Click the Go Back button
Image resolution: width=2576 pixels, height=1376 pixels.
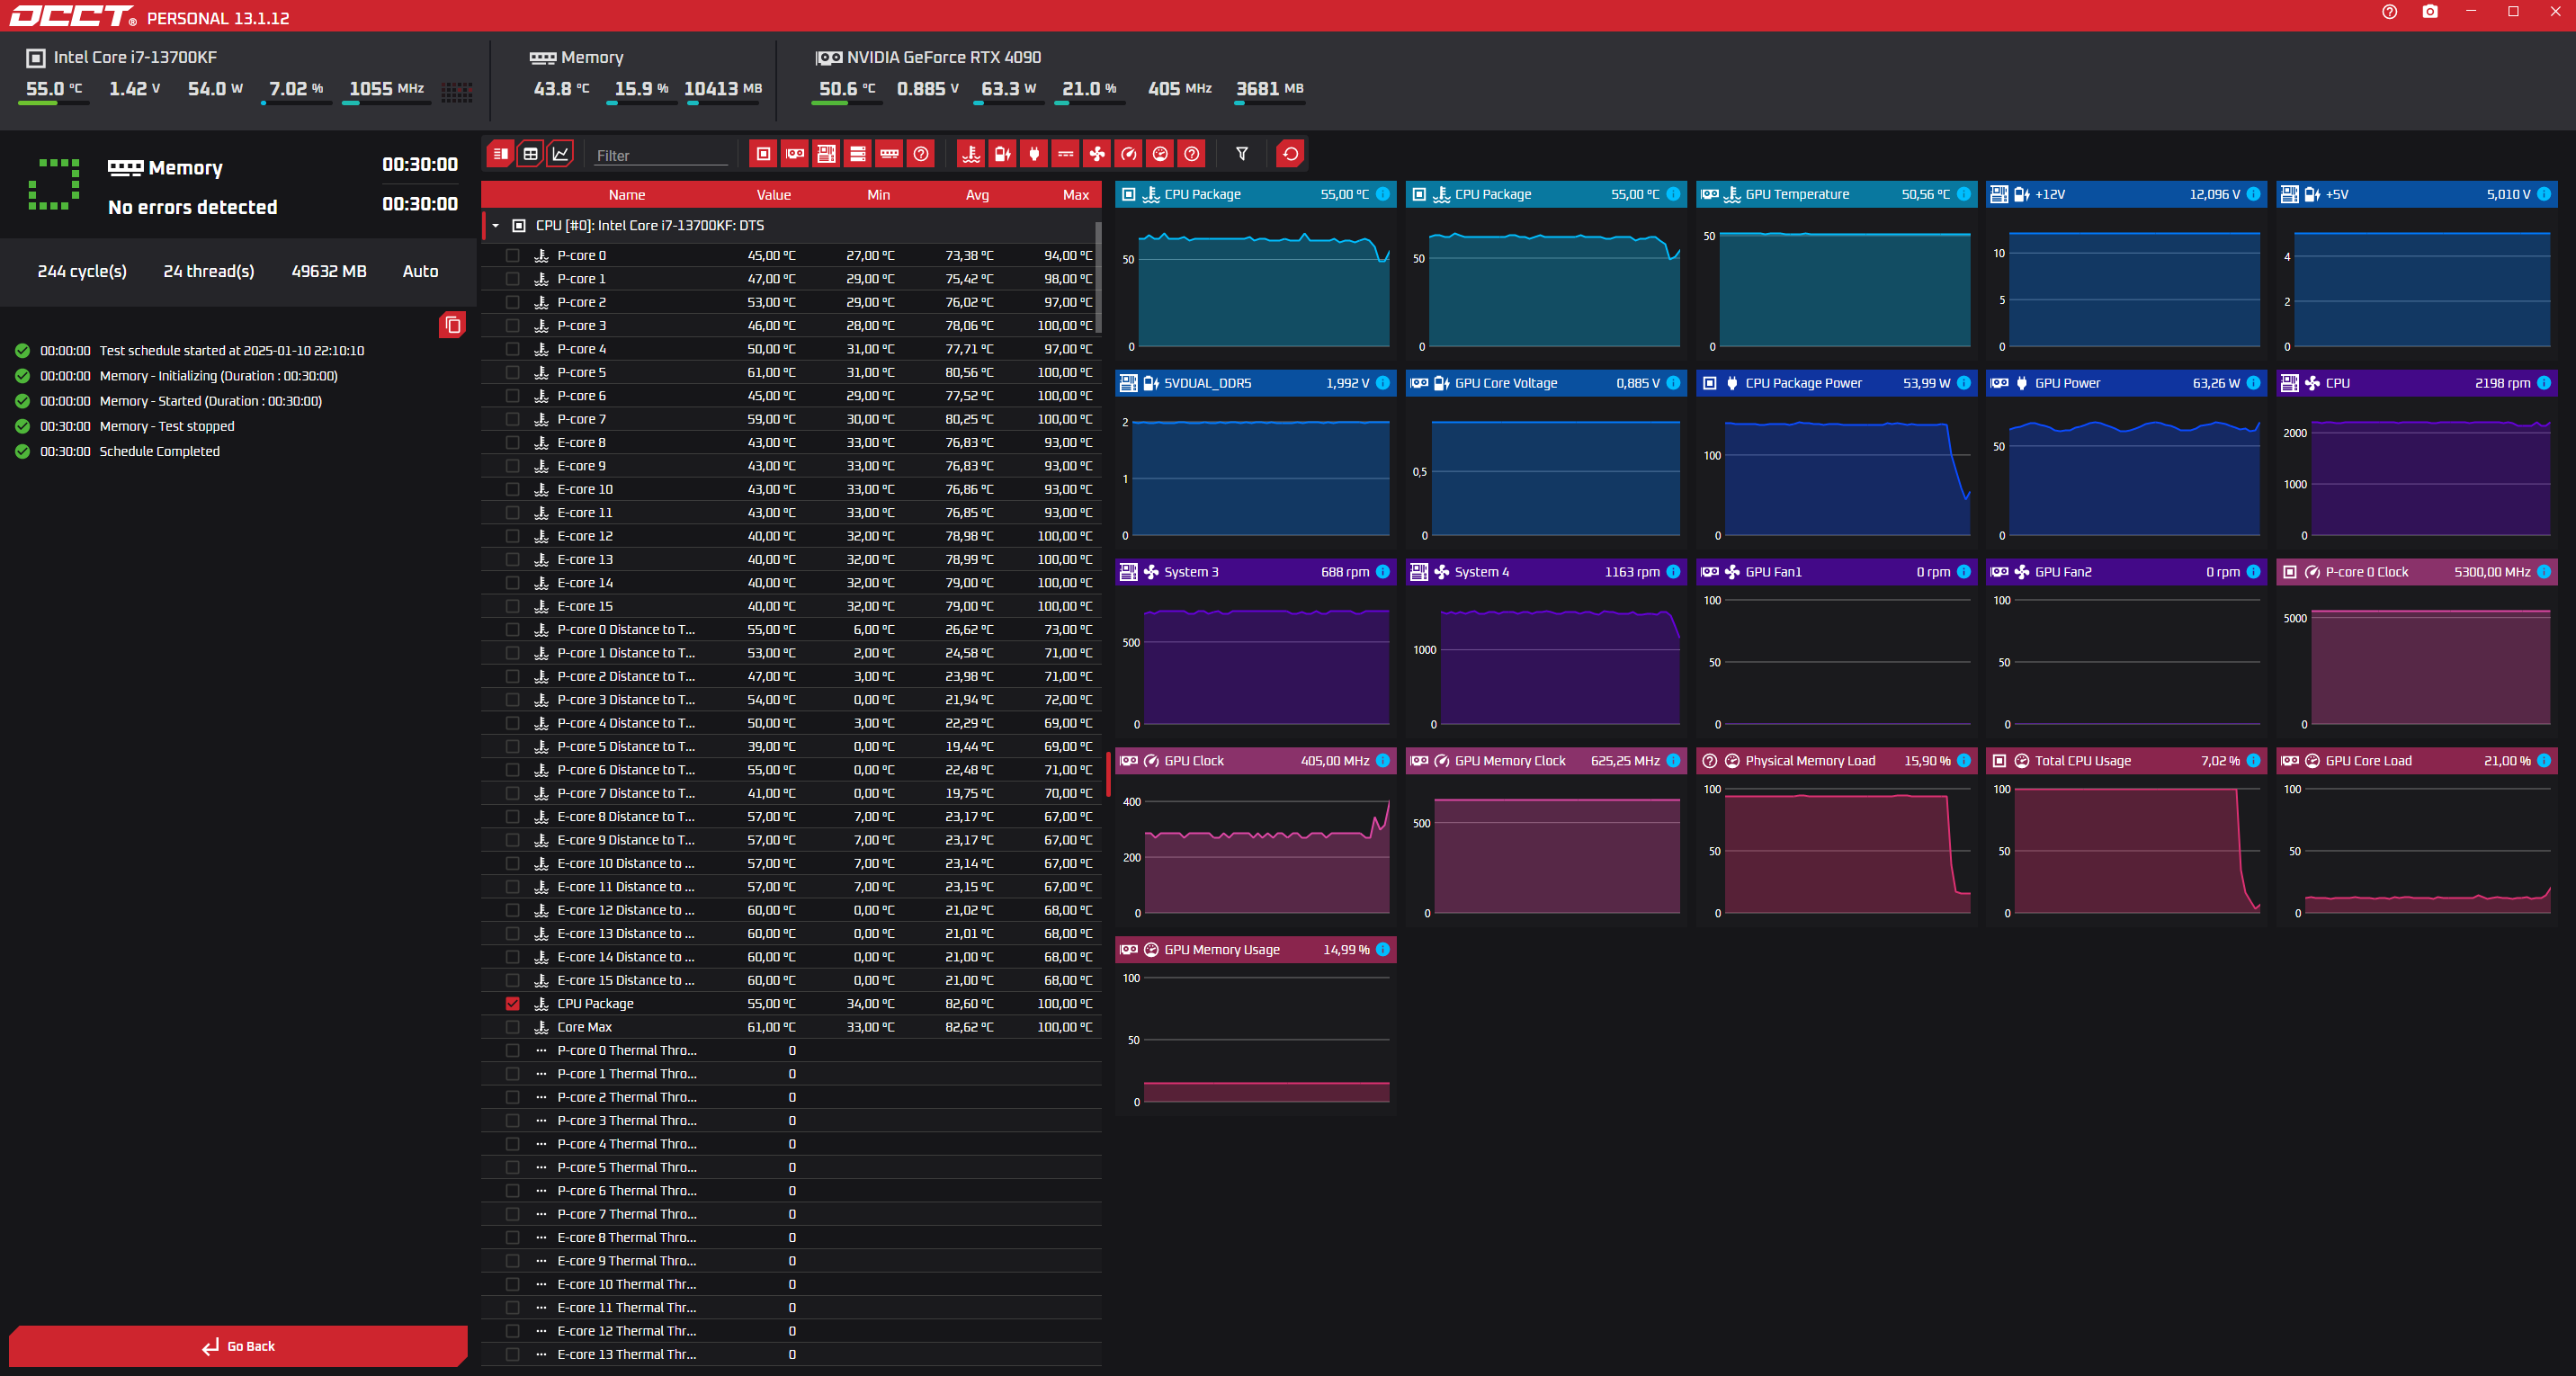click(238, 1346)
